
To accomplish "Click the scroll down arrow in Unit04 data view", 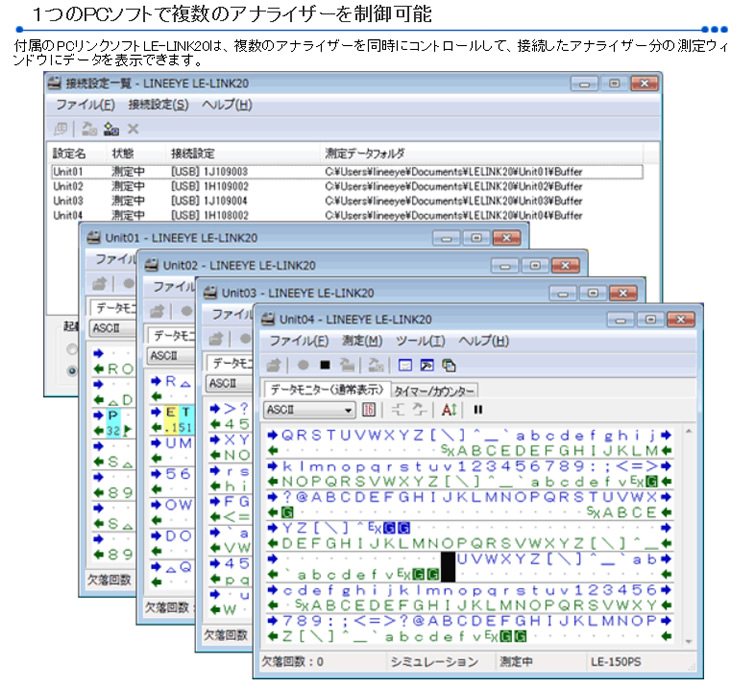I will tap(689, 641).
